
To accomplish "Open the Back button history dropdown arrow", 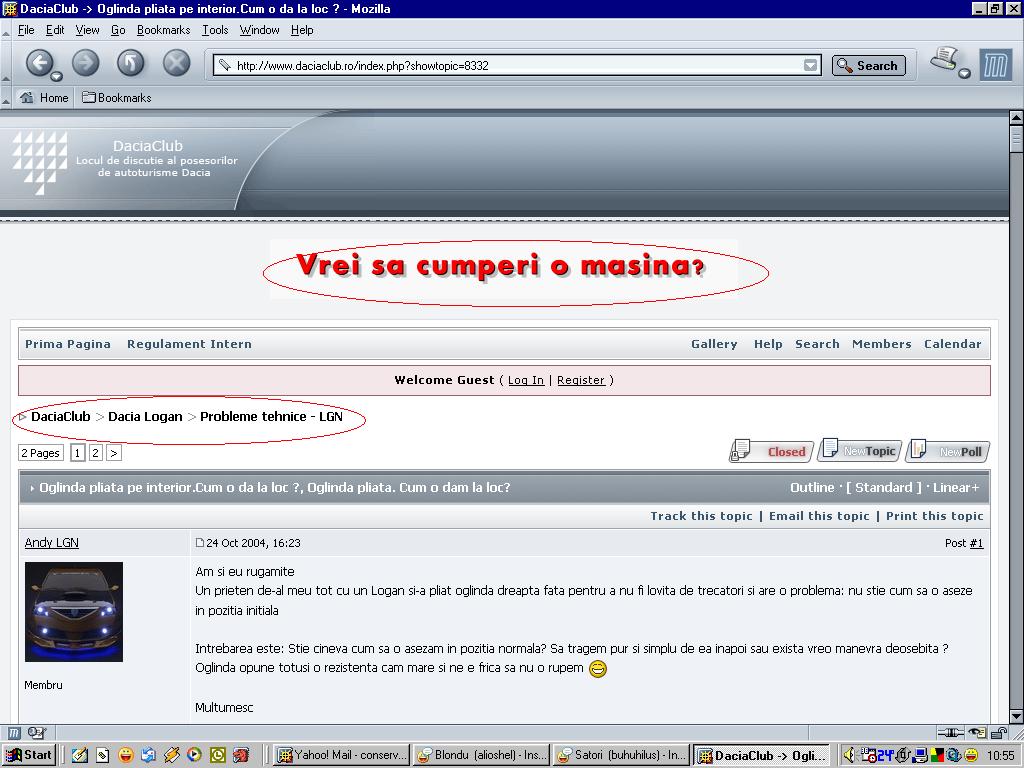I will [56, 76].
